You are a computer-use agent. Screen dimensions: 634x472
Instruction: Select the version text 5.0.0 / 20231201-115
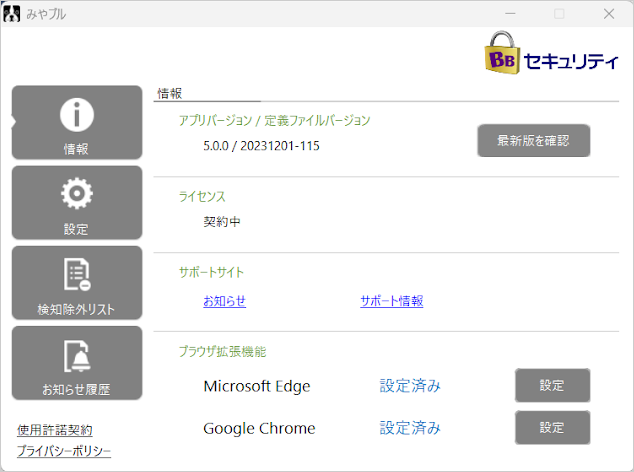pos(261,146)
